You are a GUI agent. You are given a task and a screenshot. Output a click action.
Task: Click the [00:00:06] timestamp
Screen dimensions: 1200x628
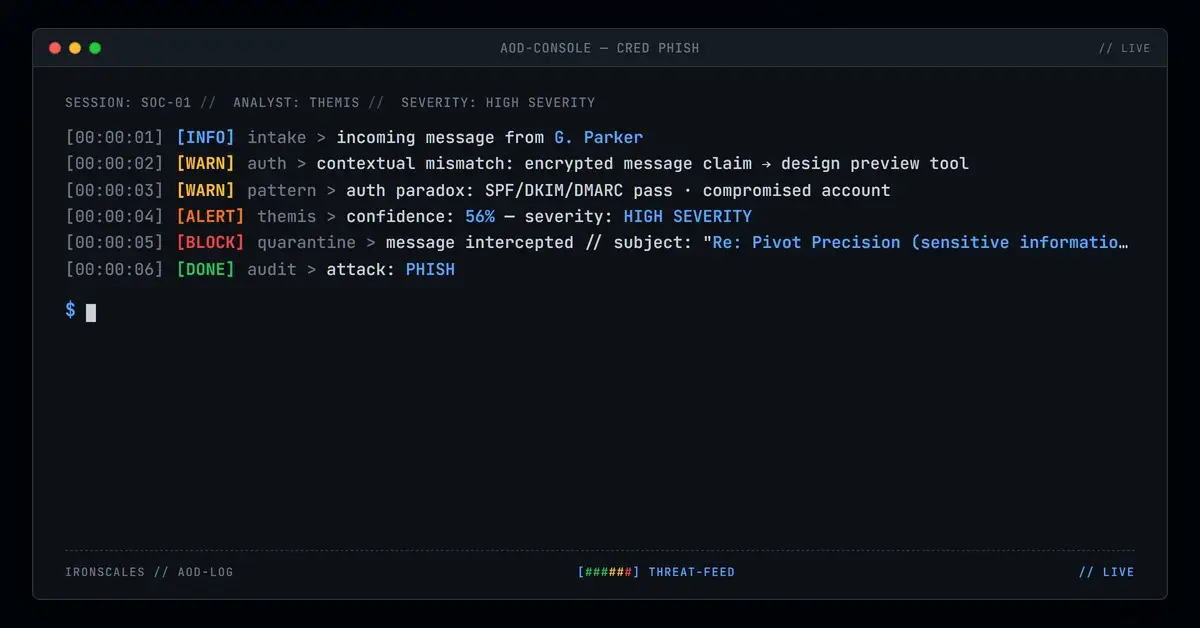[114, 269]
